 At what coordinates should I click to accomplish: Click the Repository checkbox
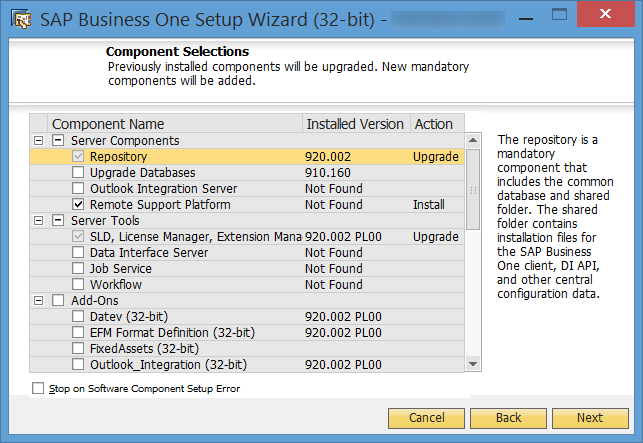point(78,156)
